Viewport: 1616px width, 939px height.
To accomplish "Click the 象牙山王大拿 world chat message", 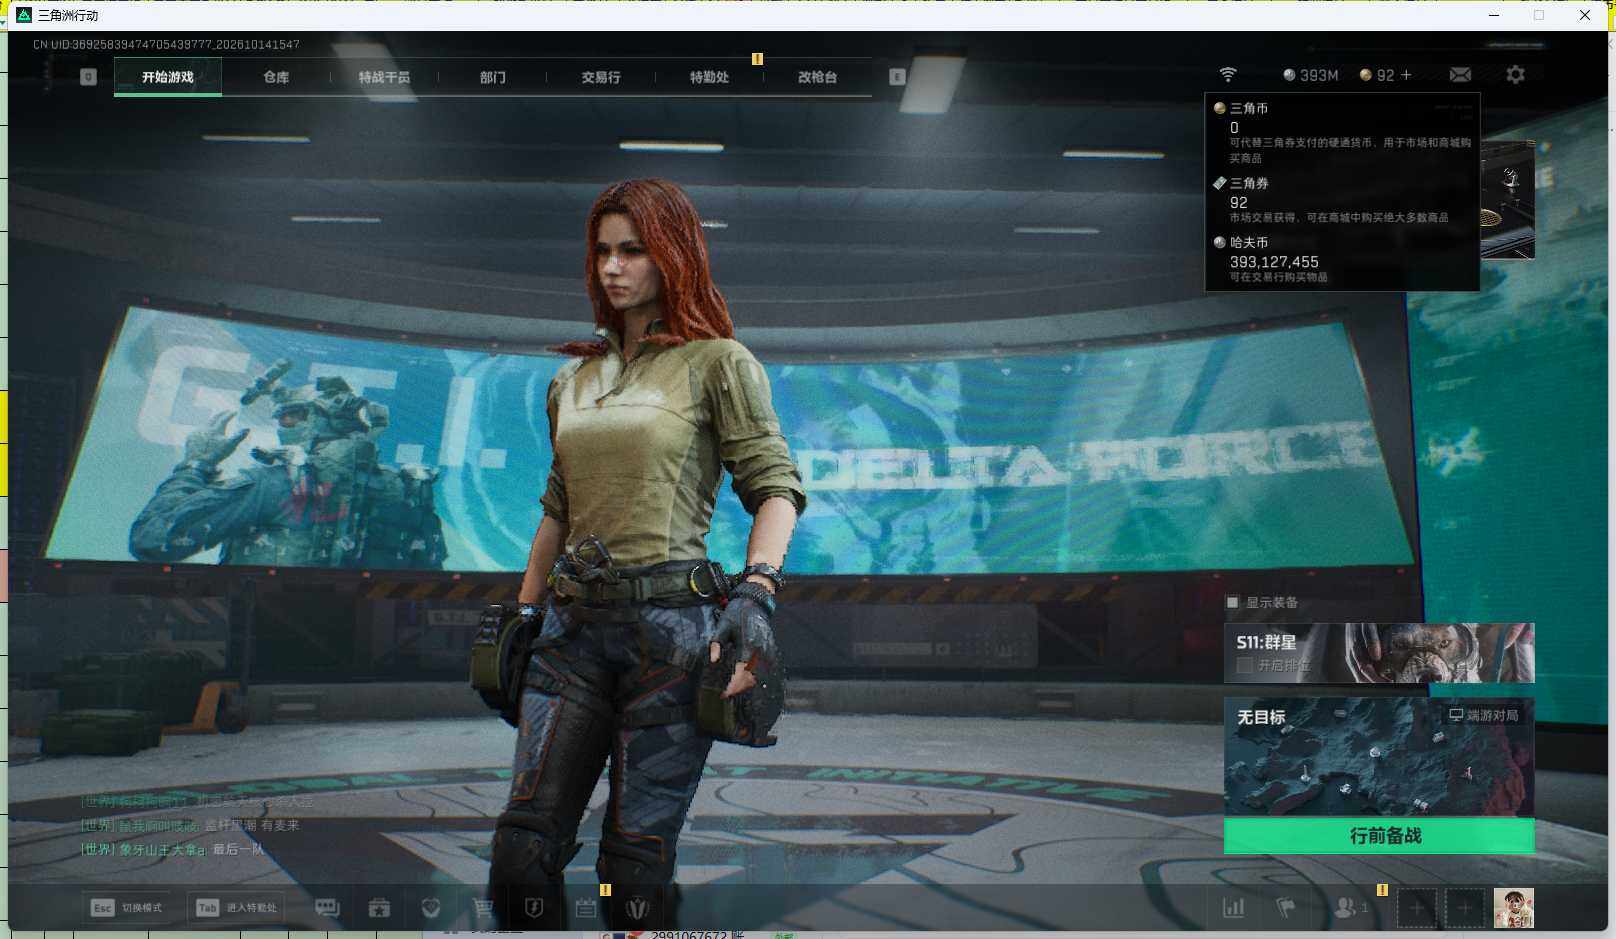I will point(173,849).
